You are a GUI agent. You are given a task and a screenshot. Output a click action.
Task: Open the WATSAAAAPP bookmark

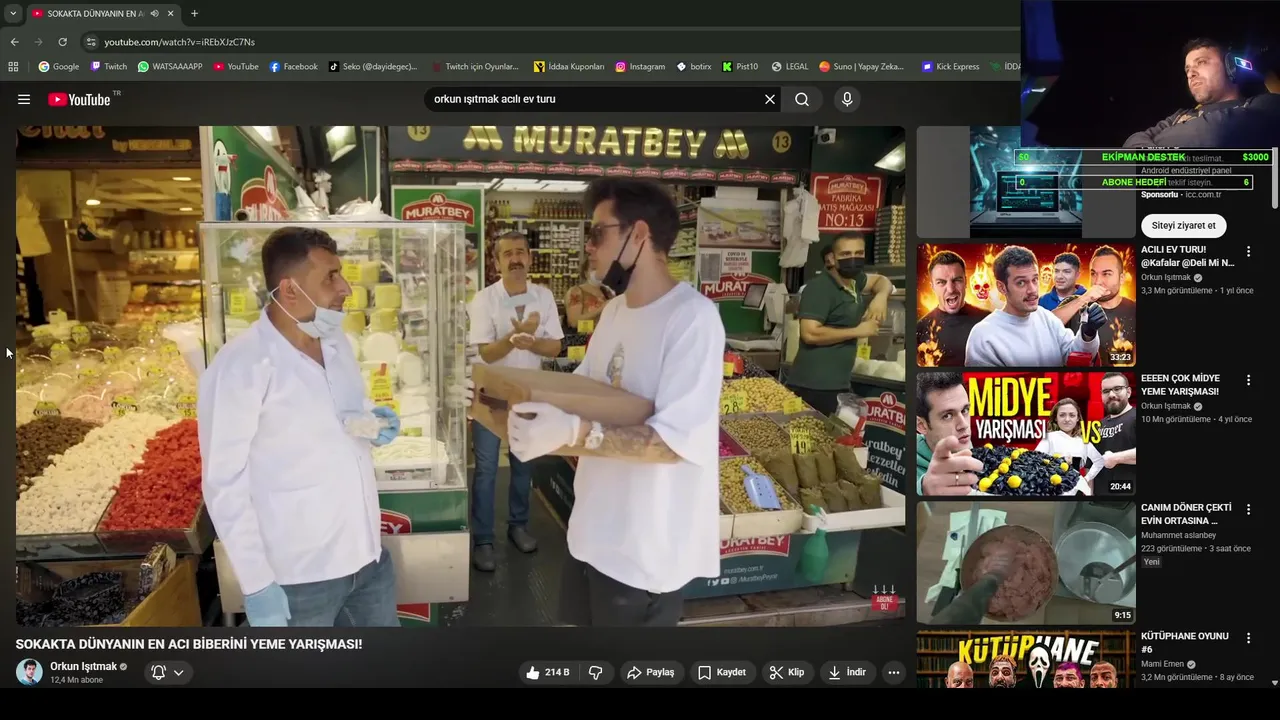tap(170, 67)
